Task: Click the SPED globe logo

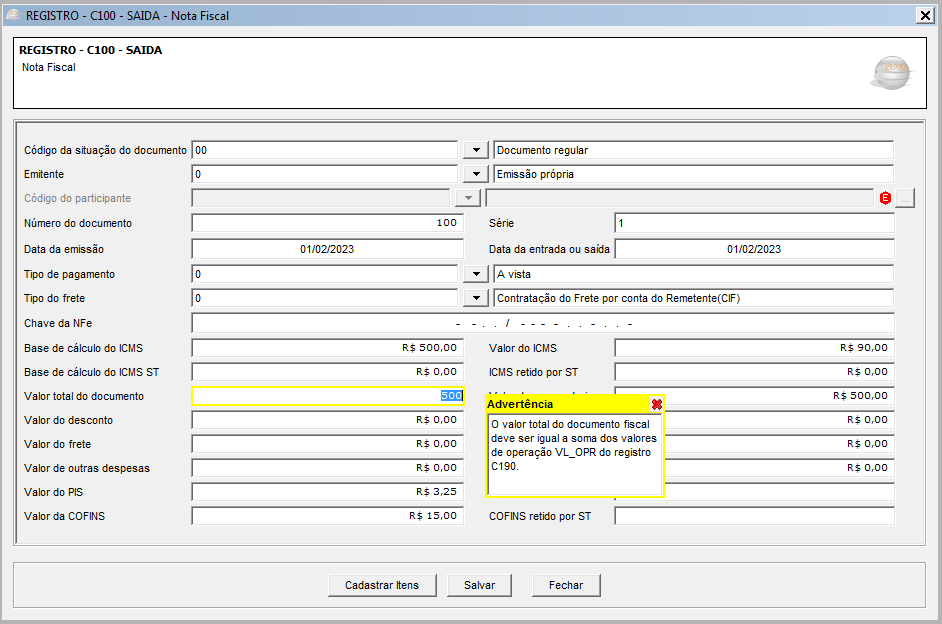Action: click(892, 73)
